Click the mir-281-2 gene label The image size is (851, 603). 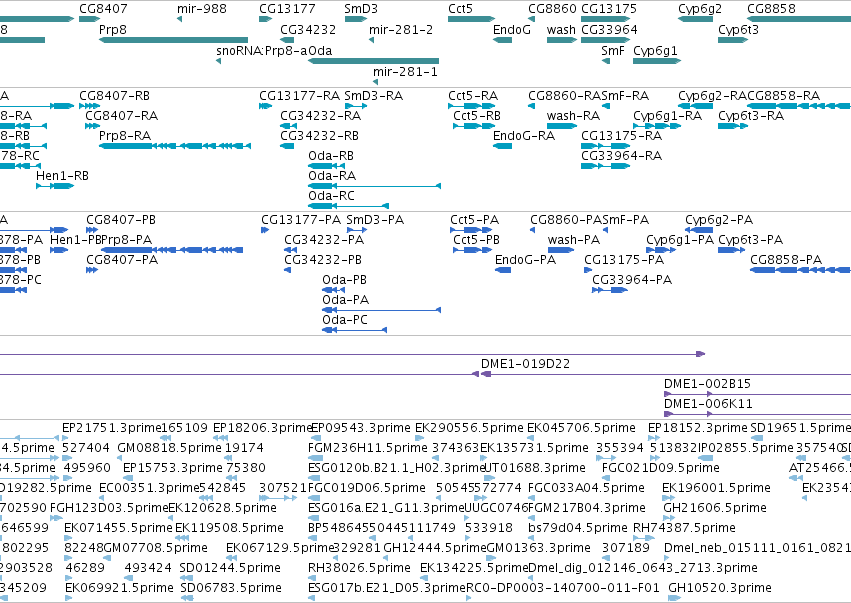tap(401, 30)
